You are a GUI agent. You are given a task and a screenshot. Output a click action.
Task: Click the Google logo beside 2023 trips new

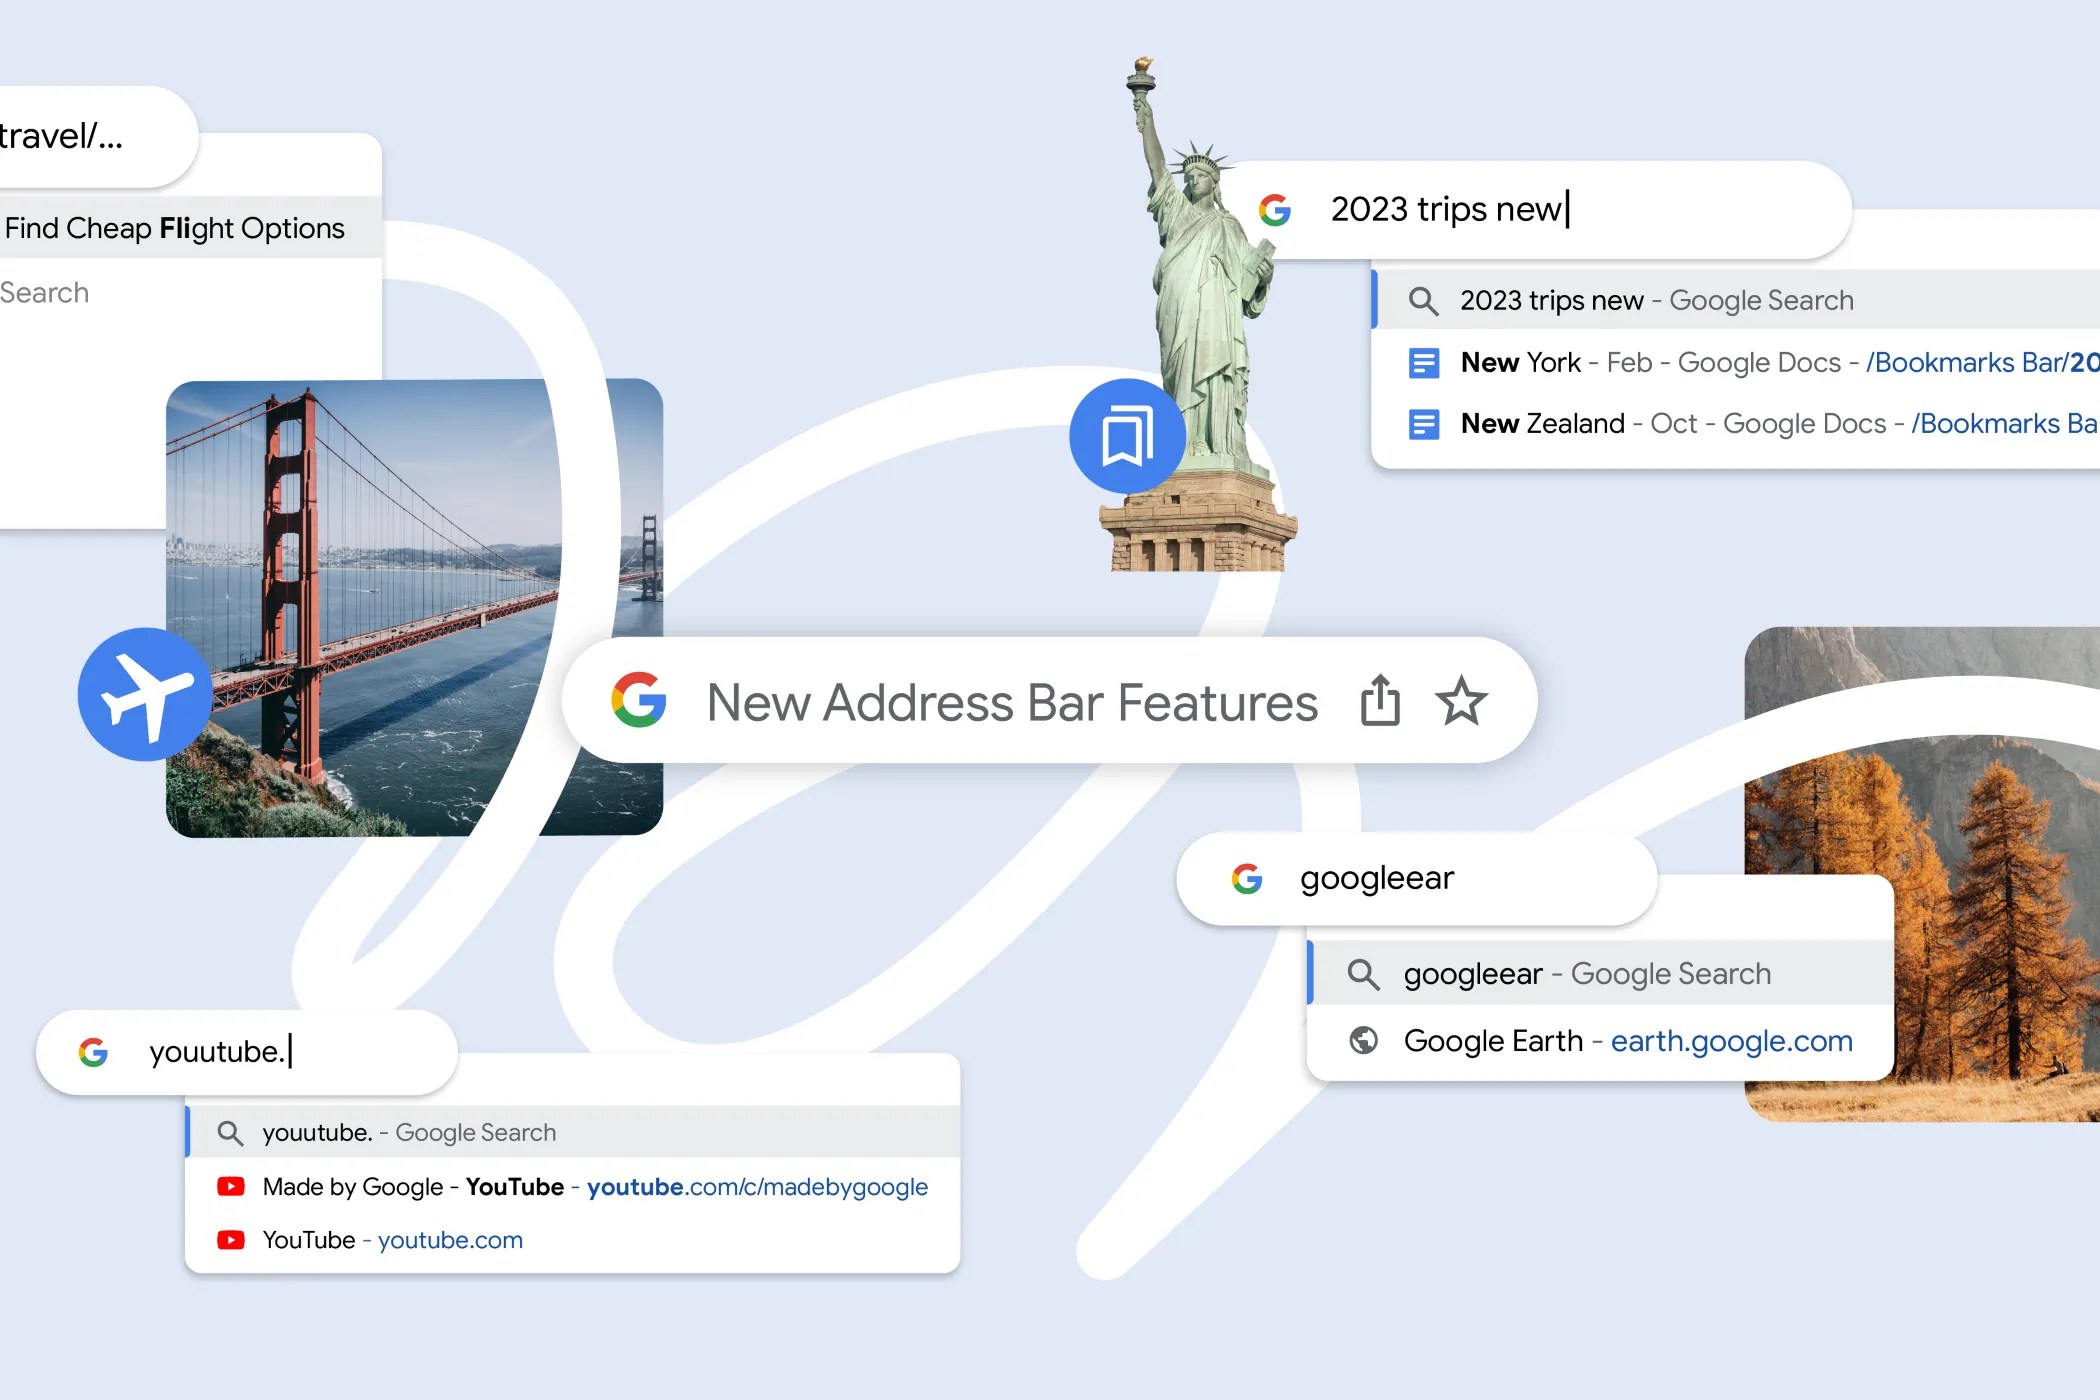pyautogui.click(x=1275, y=210)
